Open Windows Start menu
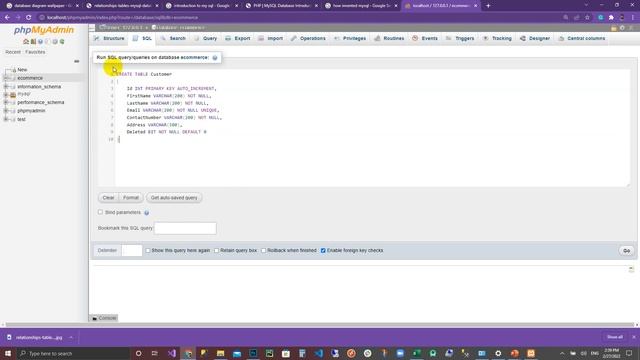 (x=8, y=353)
